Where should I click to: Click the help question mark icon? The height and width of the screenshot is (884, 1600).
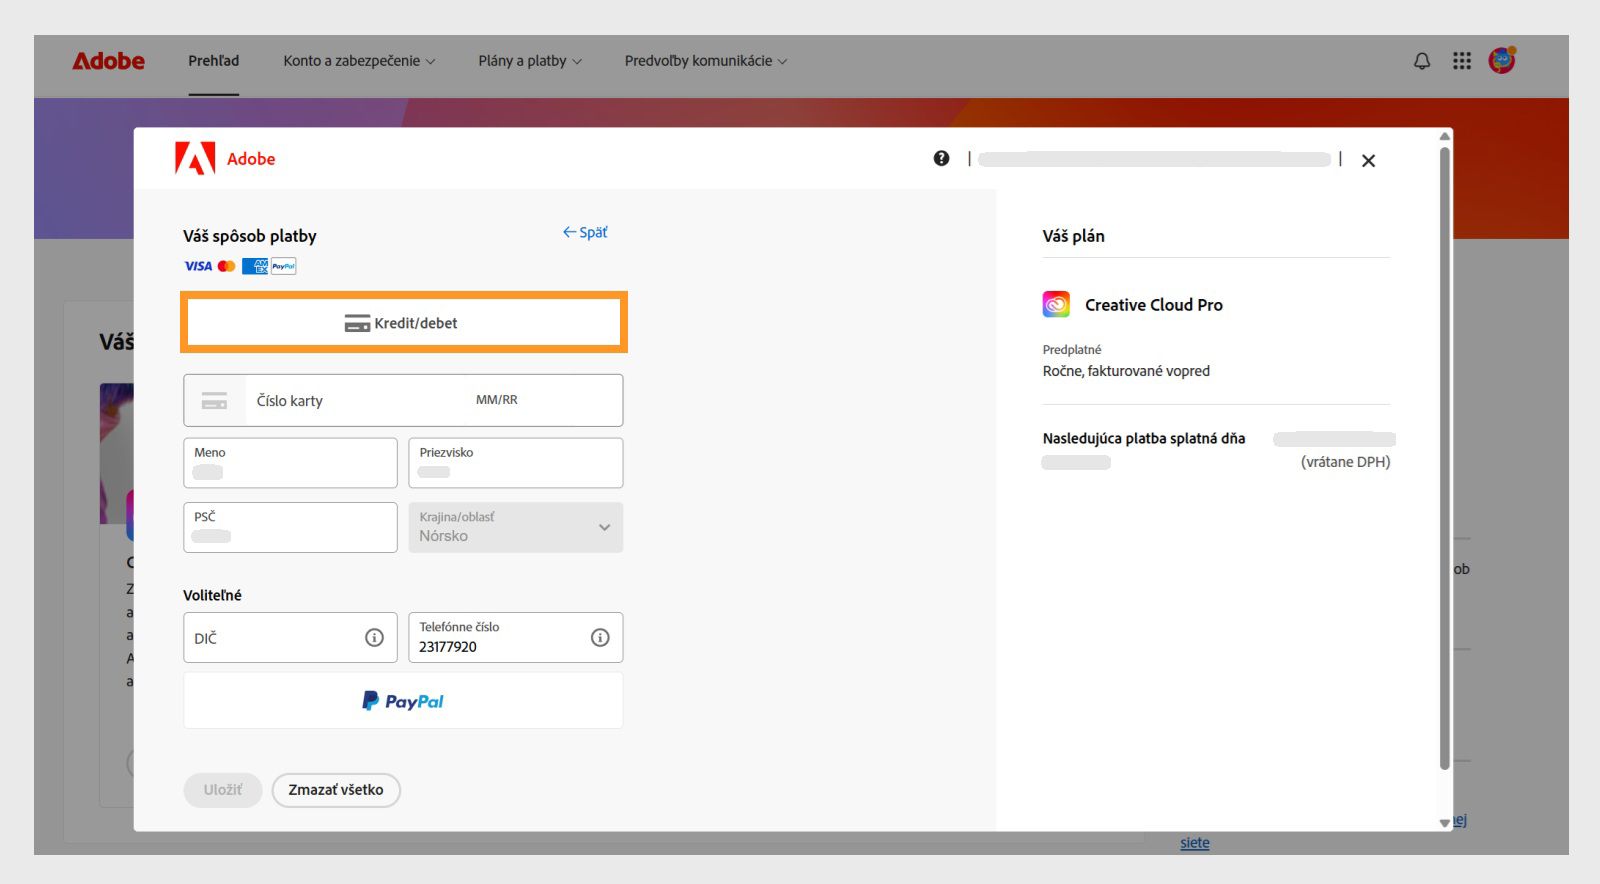941,158
